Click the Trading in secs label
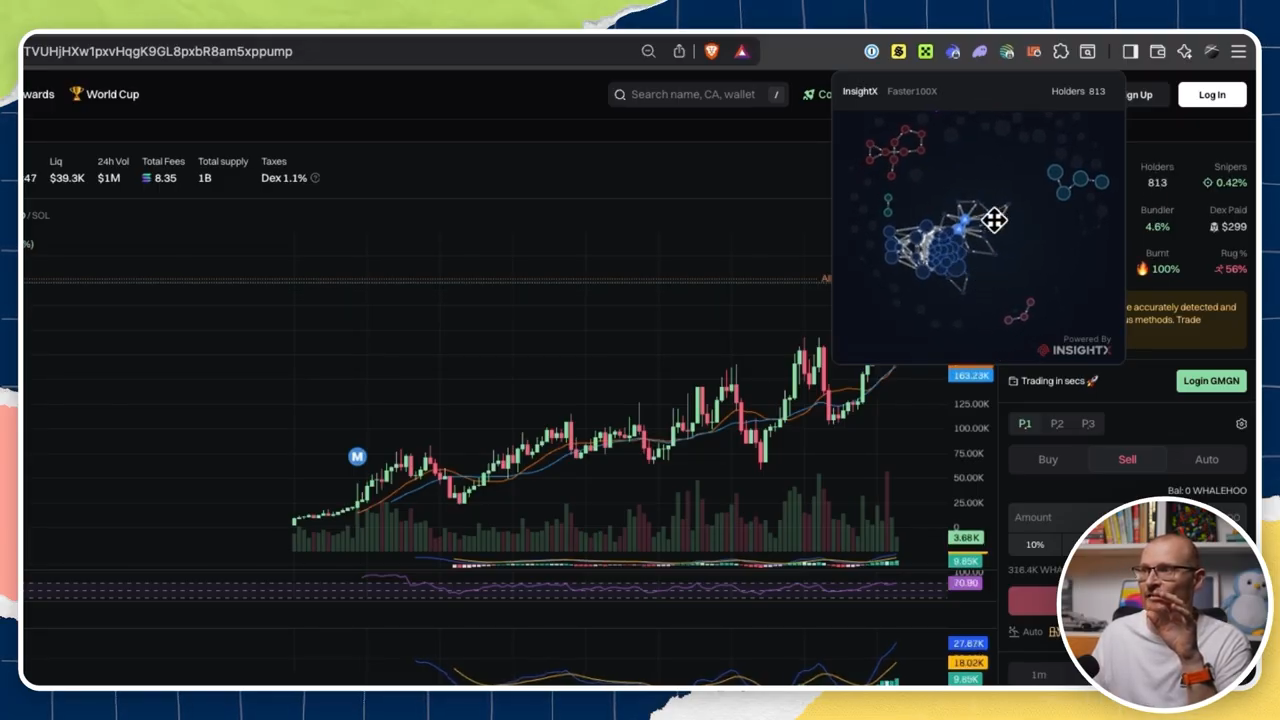Image resolution: width=1280 pixels, height=720 pixels. point(1053,381)
